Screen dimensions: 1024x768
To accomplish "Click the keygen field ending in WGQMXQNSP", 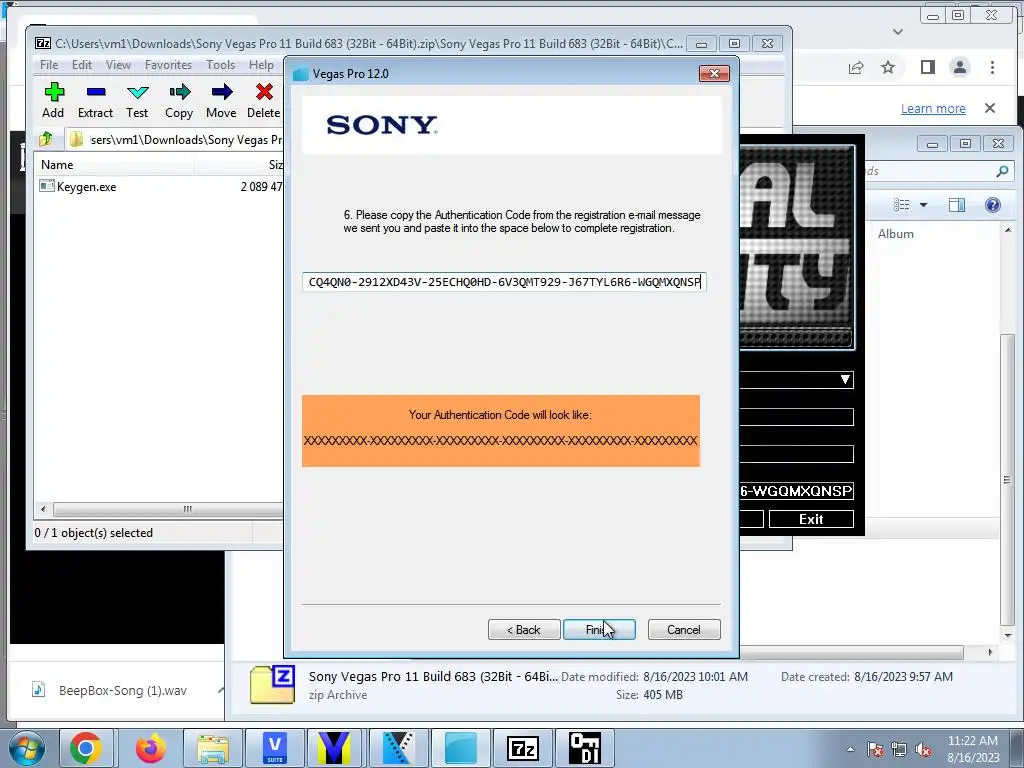I will [796, 490].
